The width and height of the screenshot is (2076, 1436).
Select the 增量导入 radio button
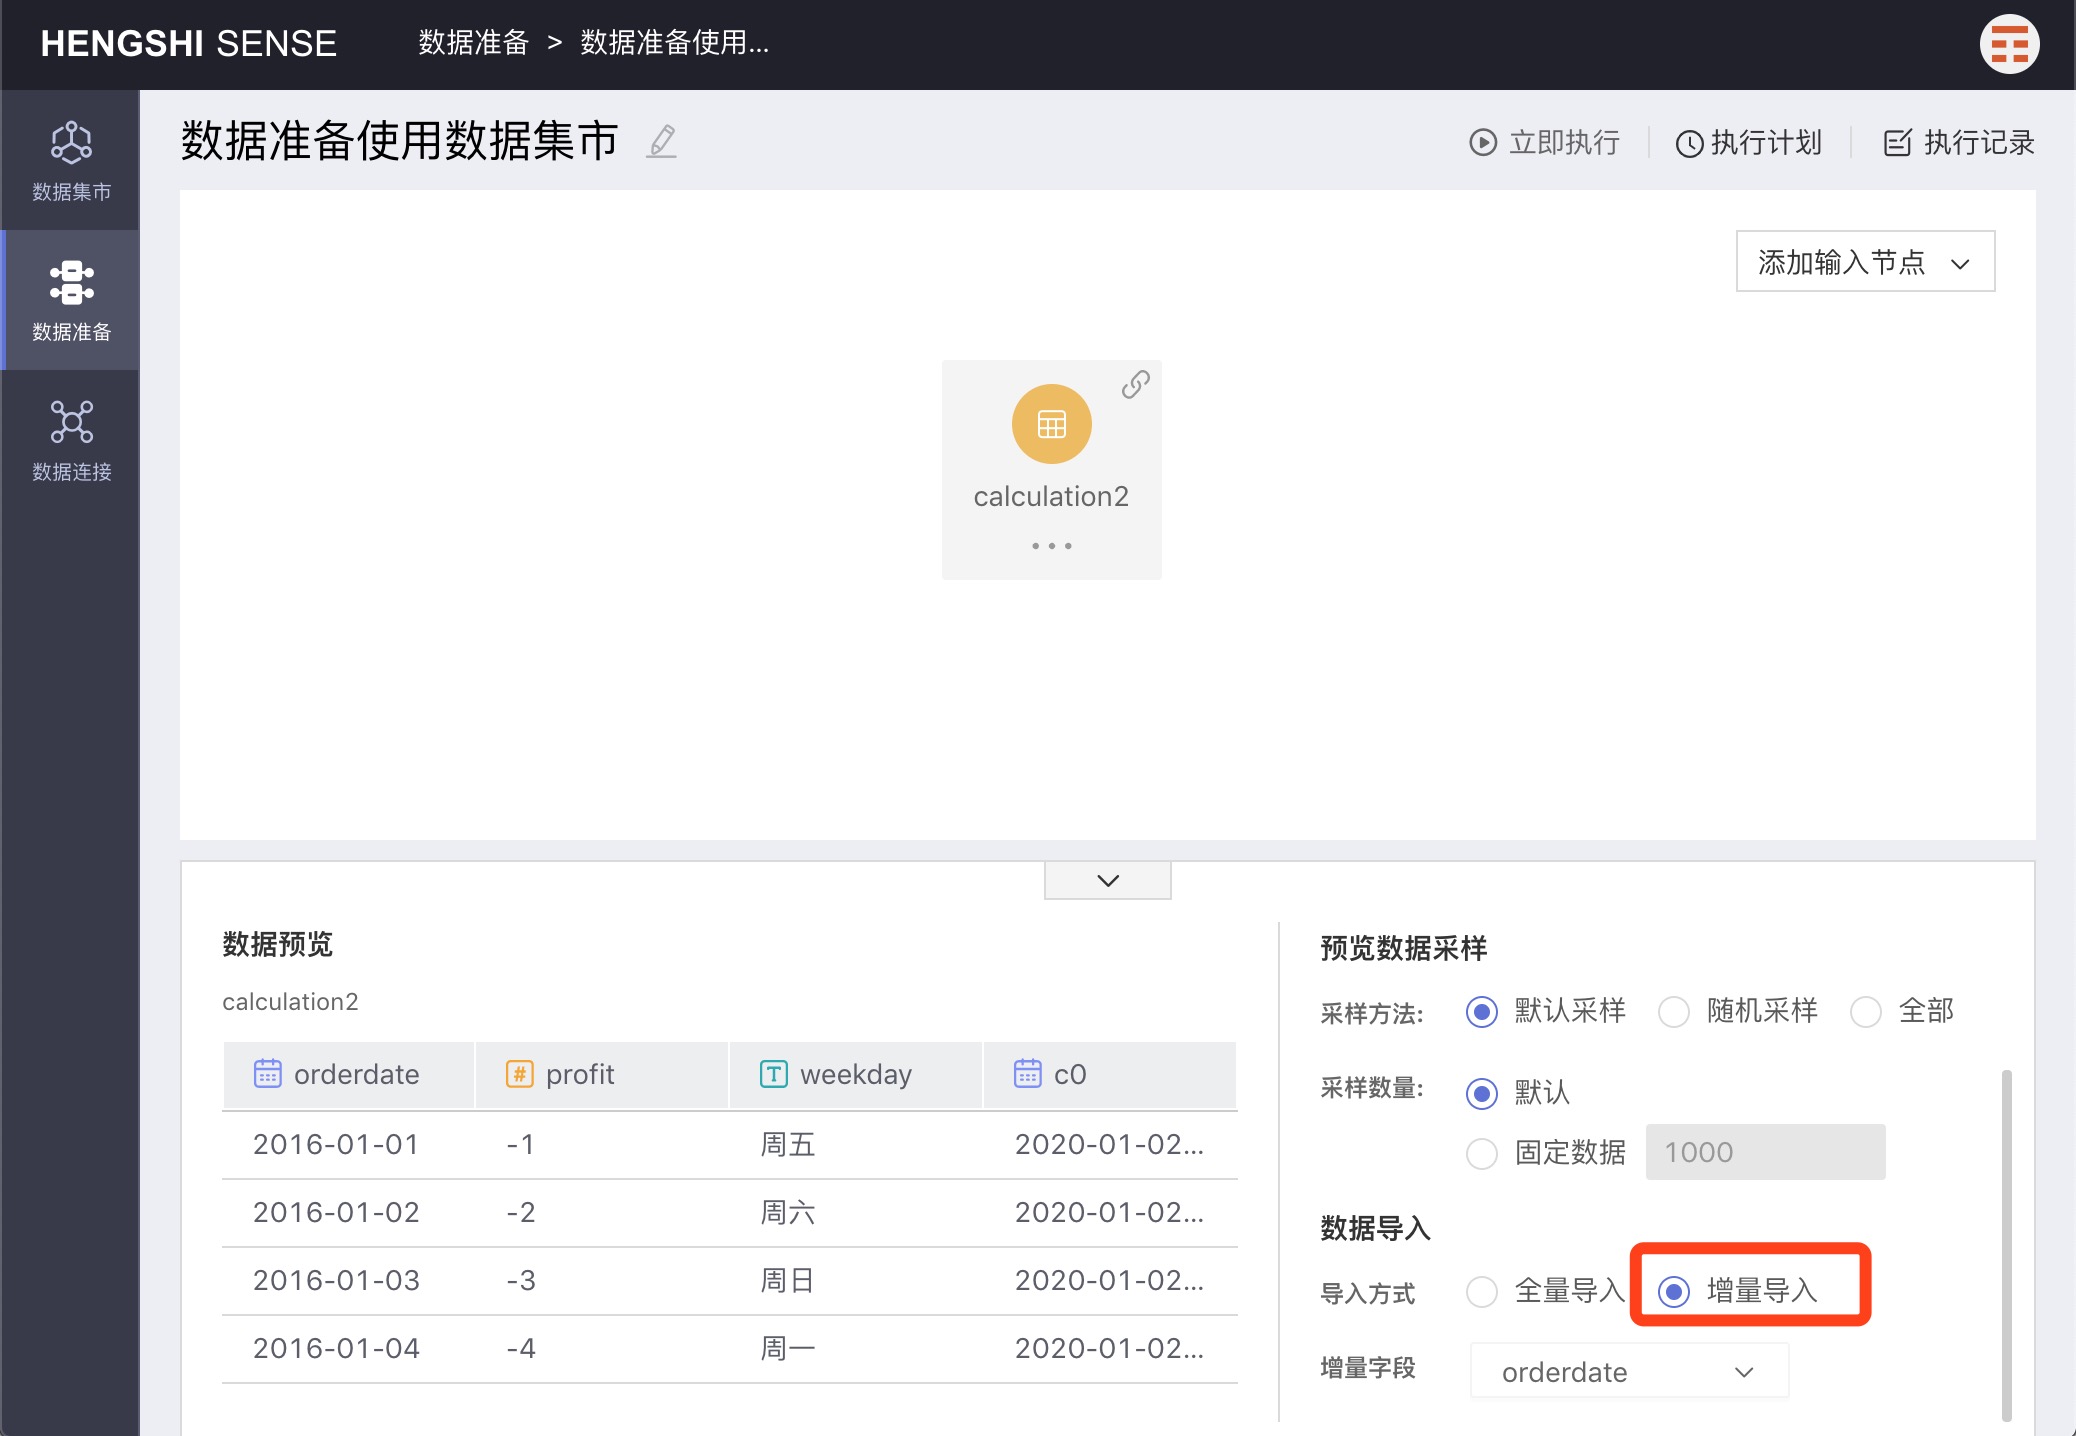[x=1674, y=1292]
